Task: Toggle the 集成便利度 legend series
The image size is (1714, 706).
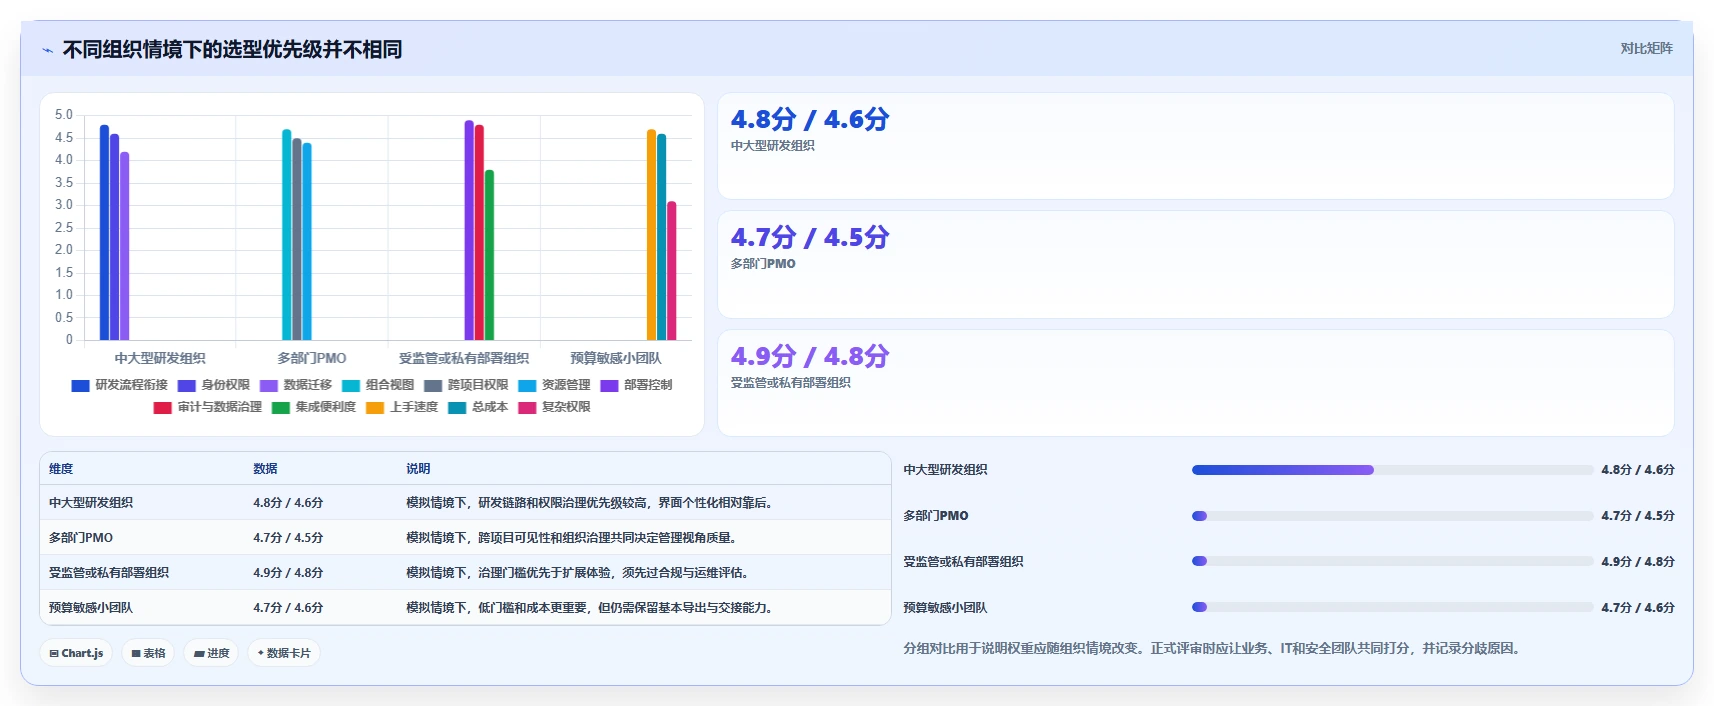Action: pos(314,407)
